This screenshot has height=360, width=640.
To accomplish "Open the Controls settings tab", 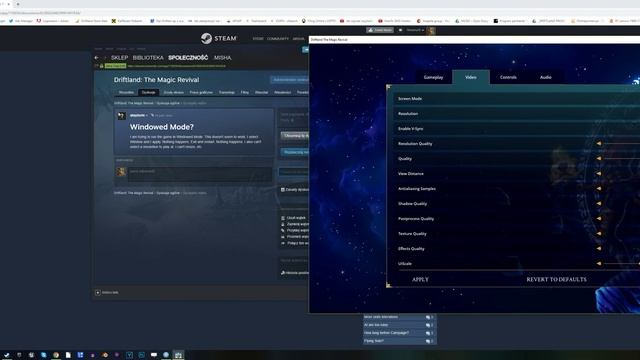I will [508, 77].
